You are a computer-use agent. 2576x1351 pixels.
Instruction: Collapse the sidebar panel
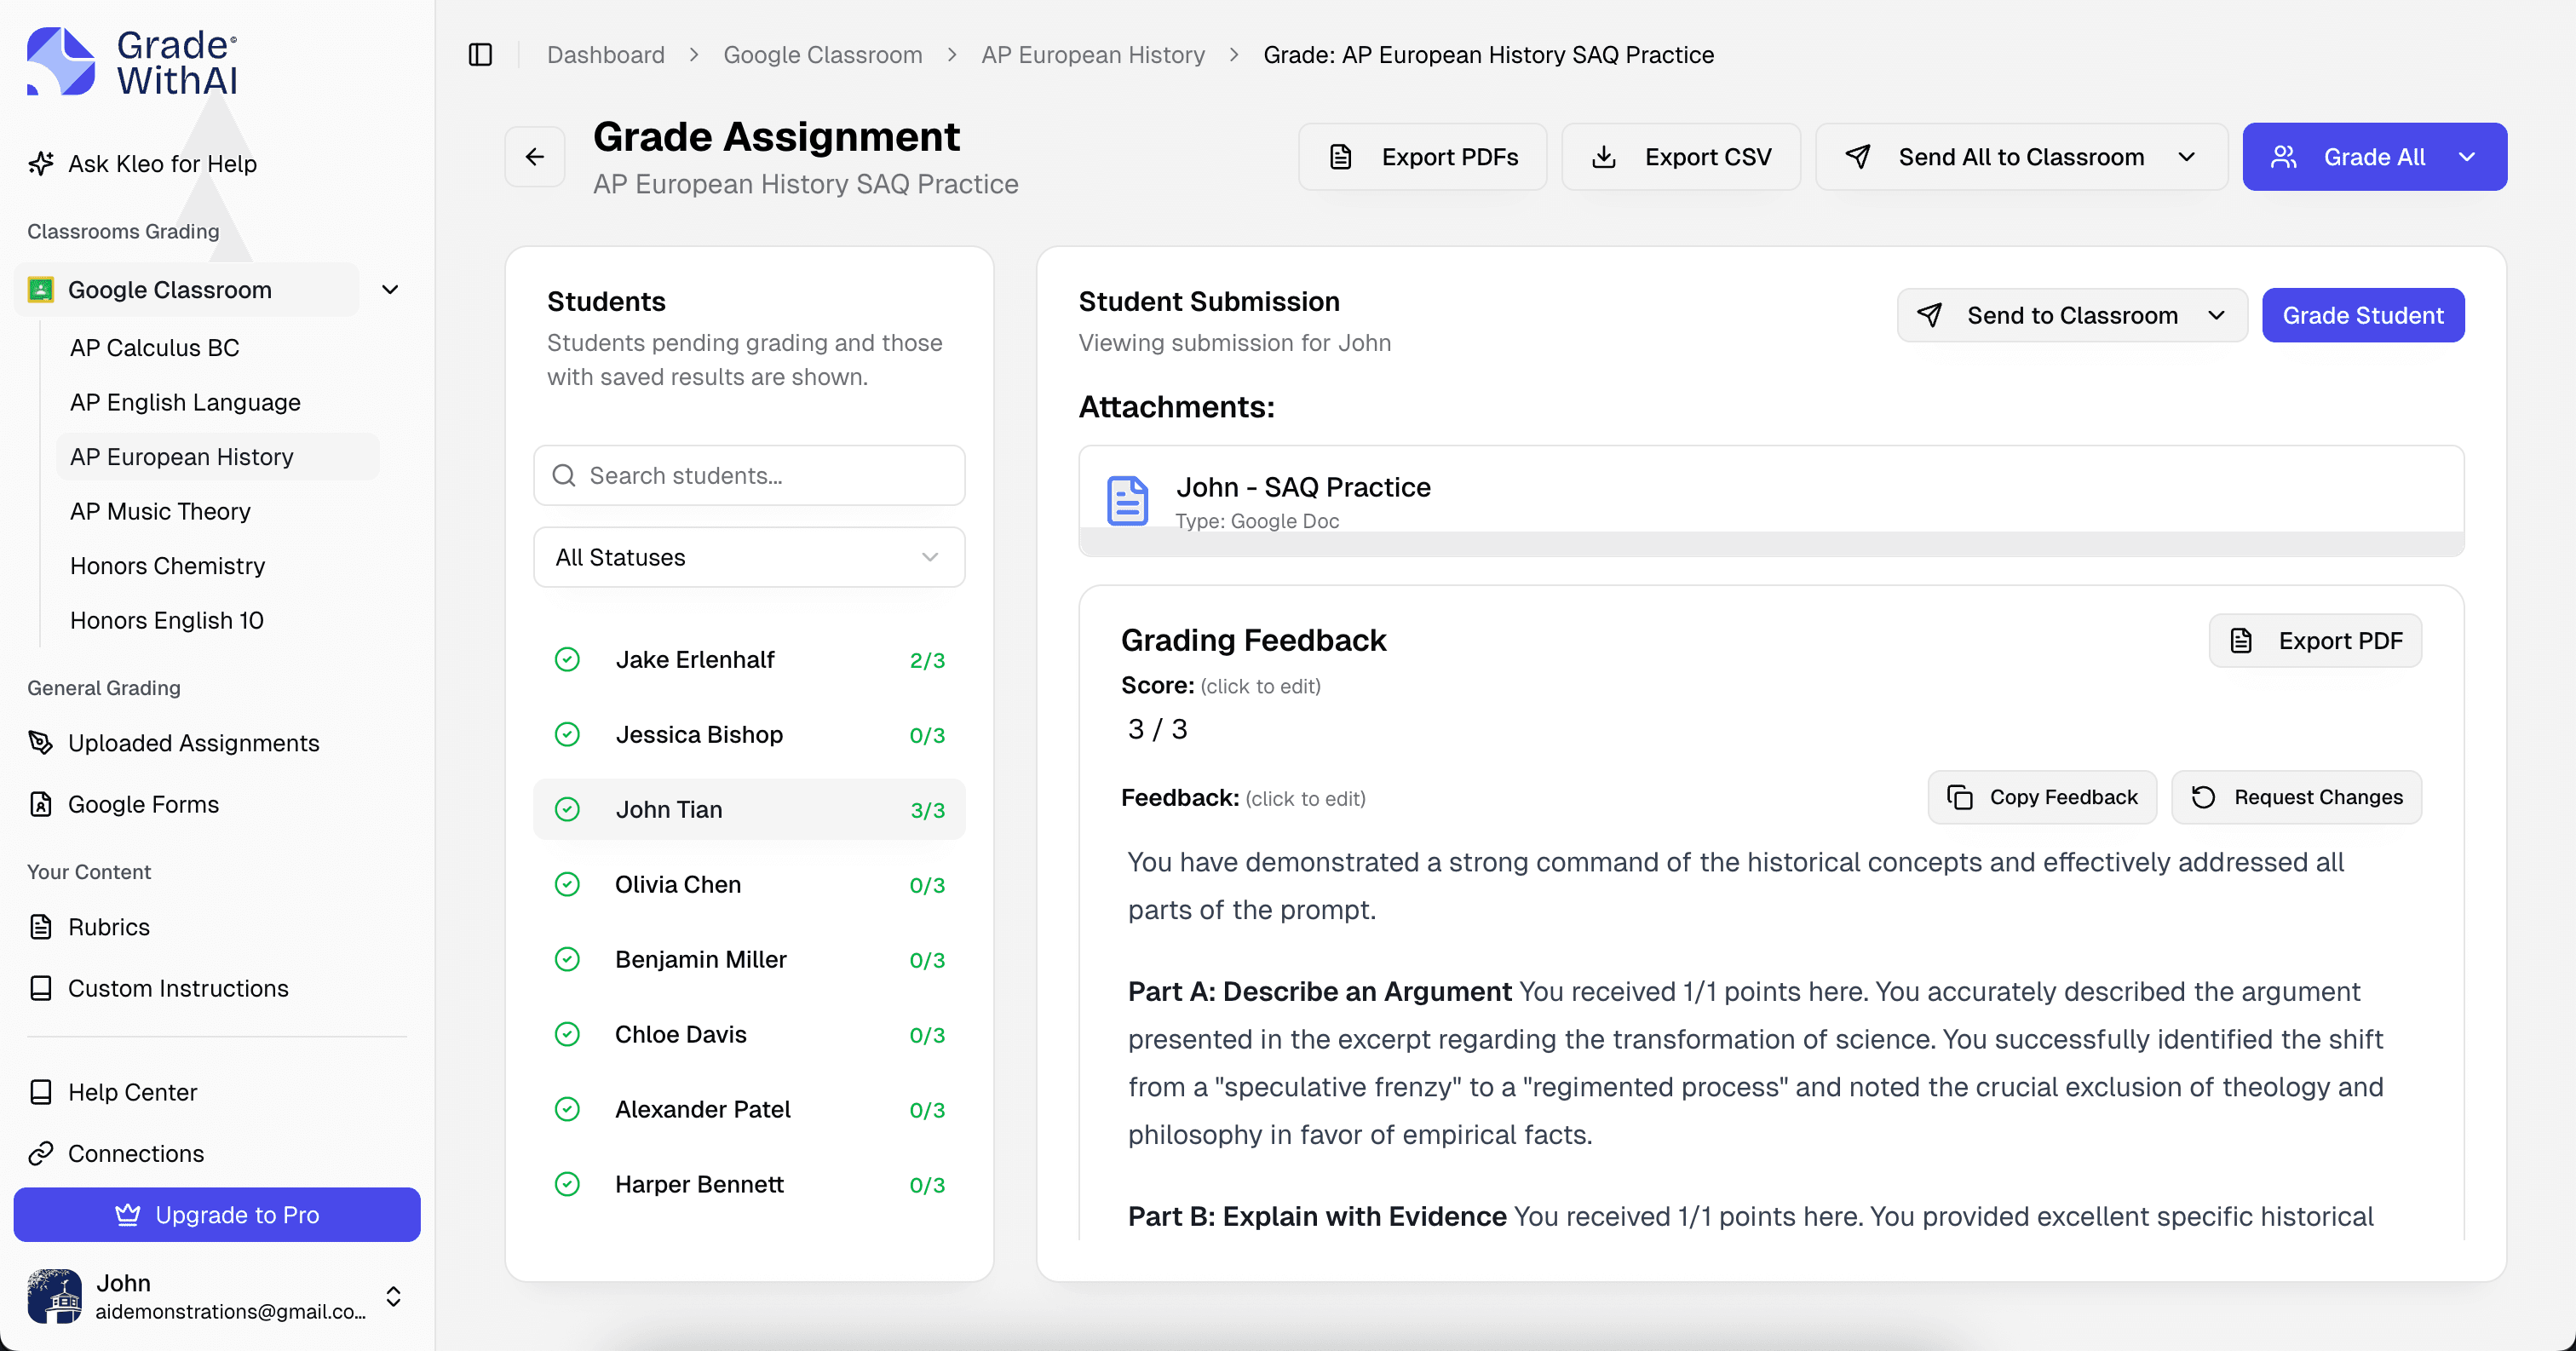tap(480, 55)
